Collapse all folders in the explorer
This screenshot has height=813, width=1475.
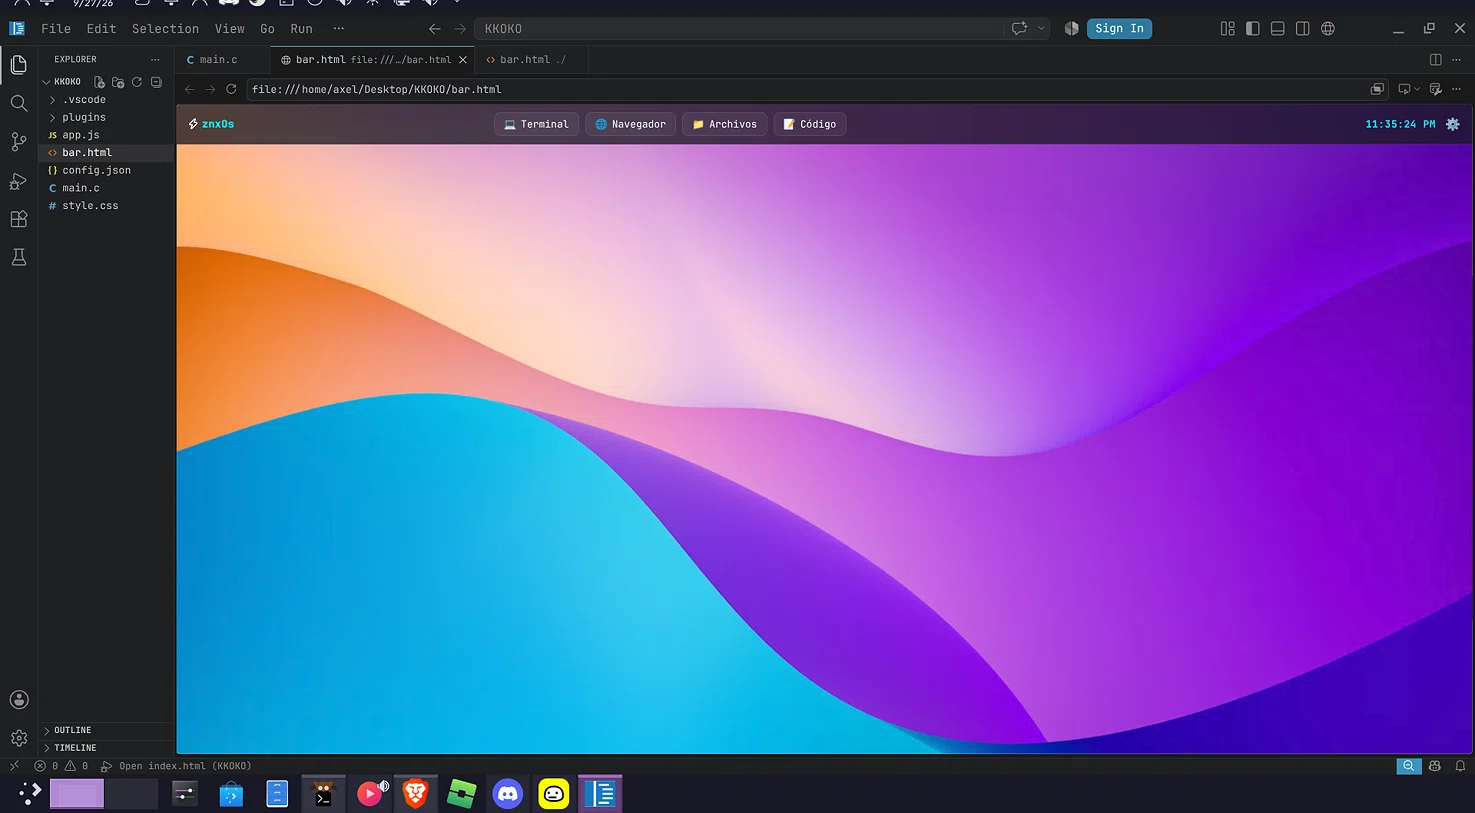156,82
